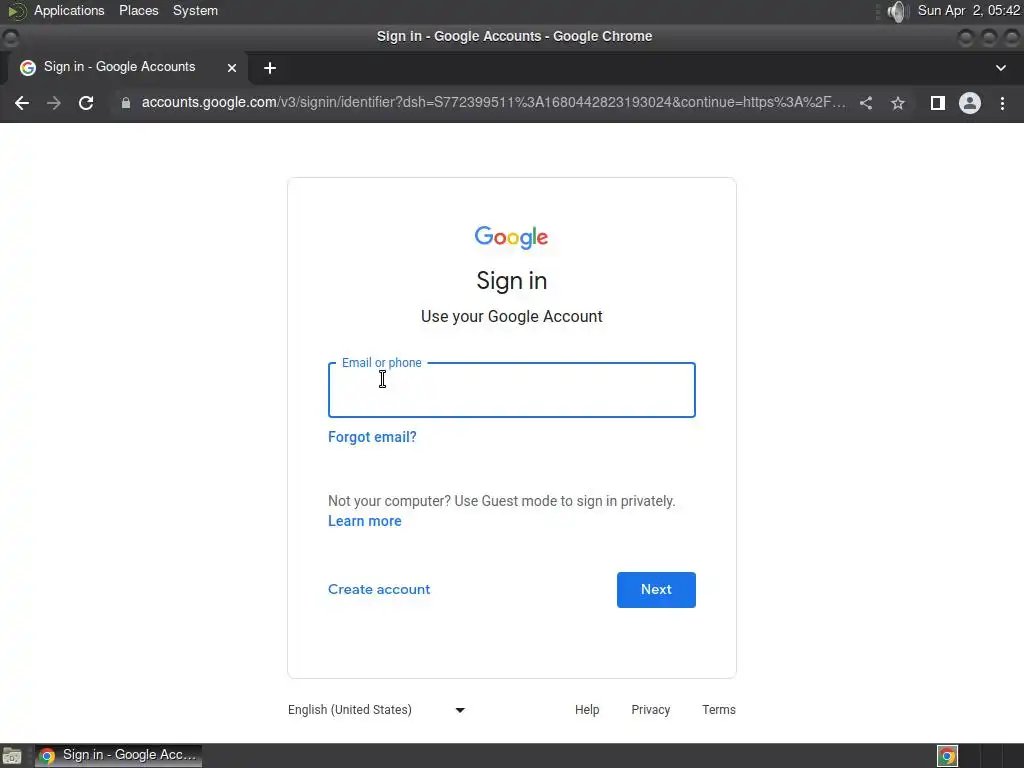Close the Sign in - Google Accounts tab
This screenshot has width=1024, height=768.
pos(232,68)
